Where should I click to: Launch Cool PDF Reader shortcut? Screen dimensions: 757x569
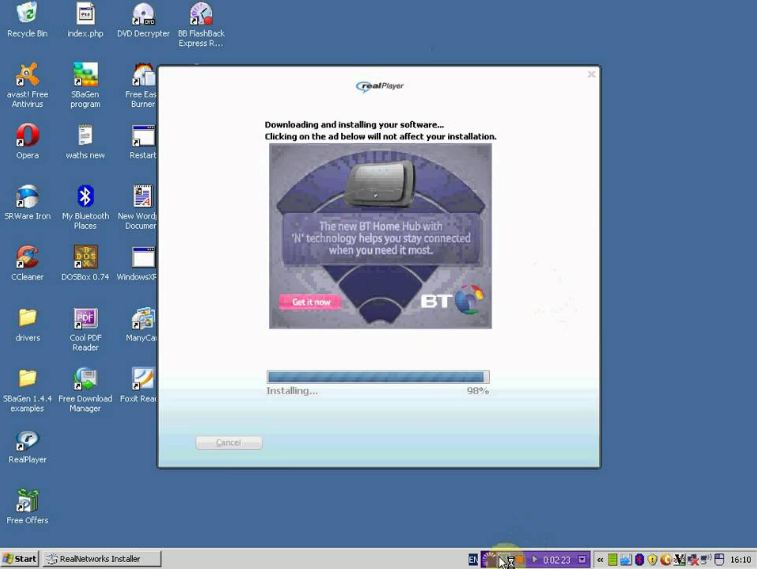(x=85, y=328)
